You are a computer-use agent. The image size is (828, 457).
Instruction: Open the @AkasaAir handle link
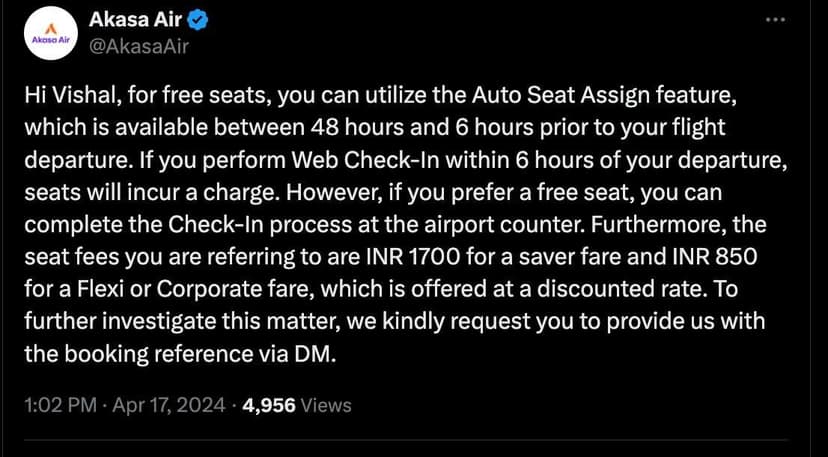click(x=139, y=45)
